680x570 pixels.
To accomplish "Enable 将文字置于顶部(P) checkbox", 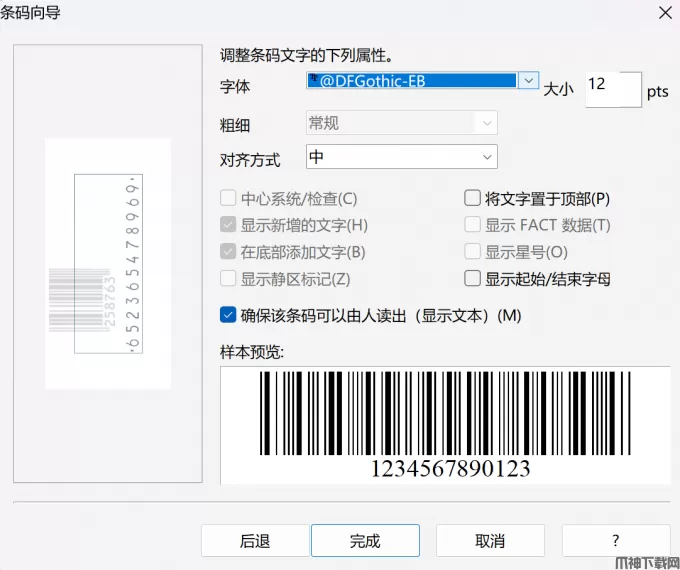I will (473, 199).
